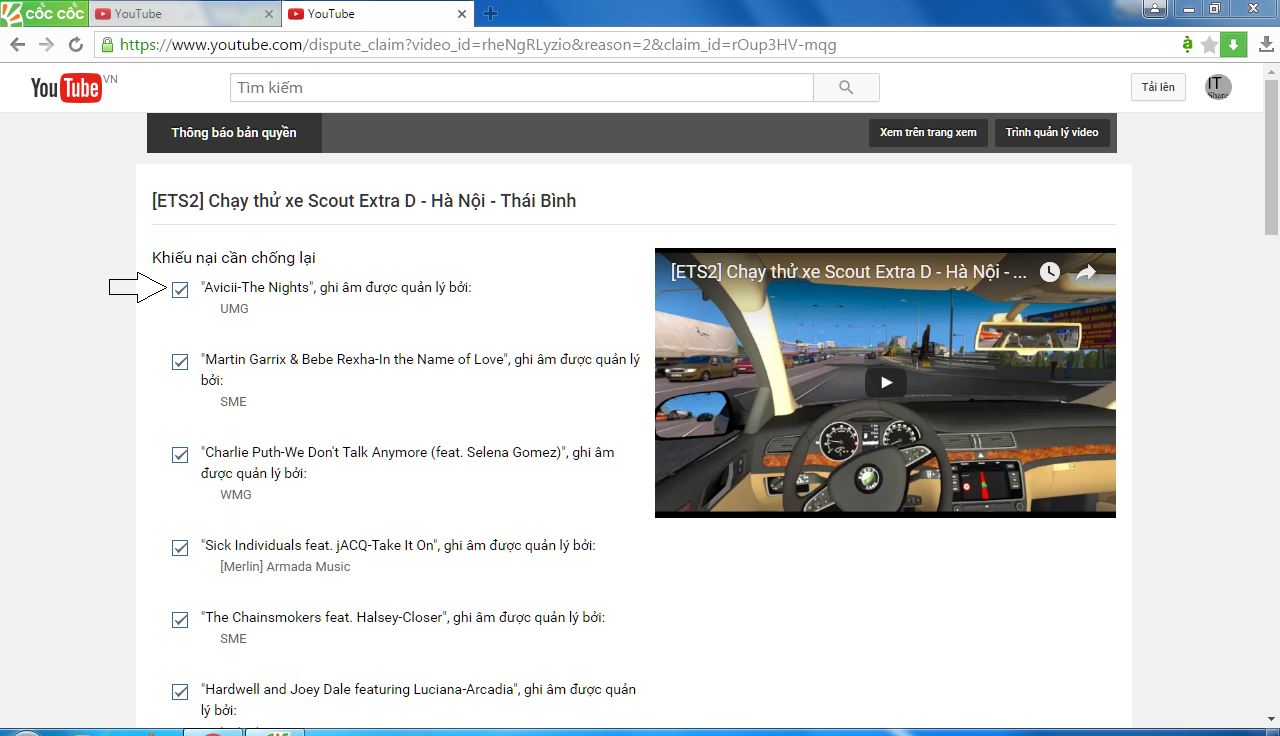
Task: Toggle the Vietnamese typing à icon
Action: click(1187, 44)
